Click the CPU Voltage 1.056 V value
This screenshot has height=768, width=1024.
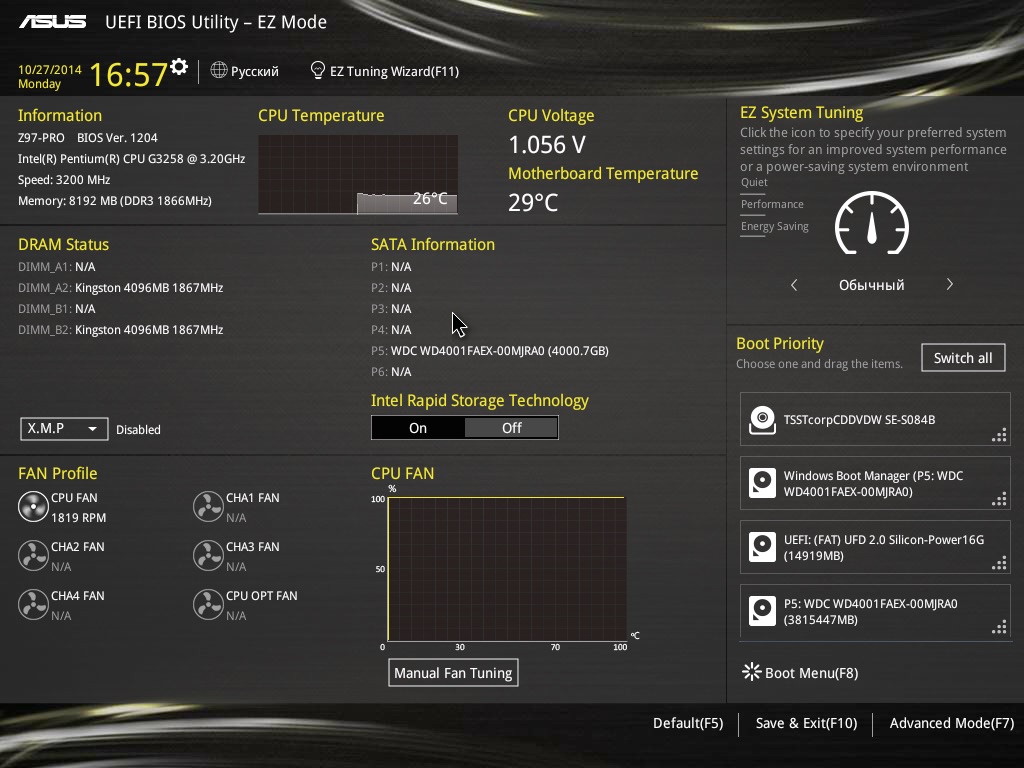tap(547, 144)
